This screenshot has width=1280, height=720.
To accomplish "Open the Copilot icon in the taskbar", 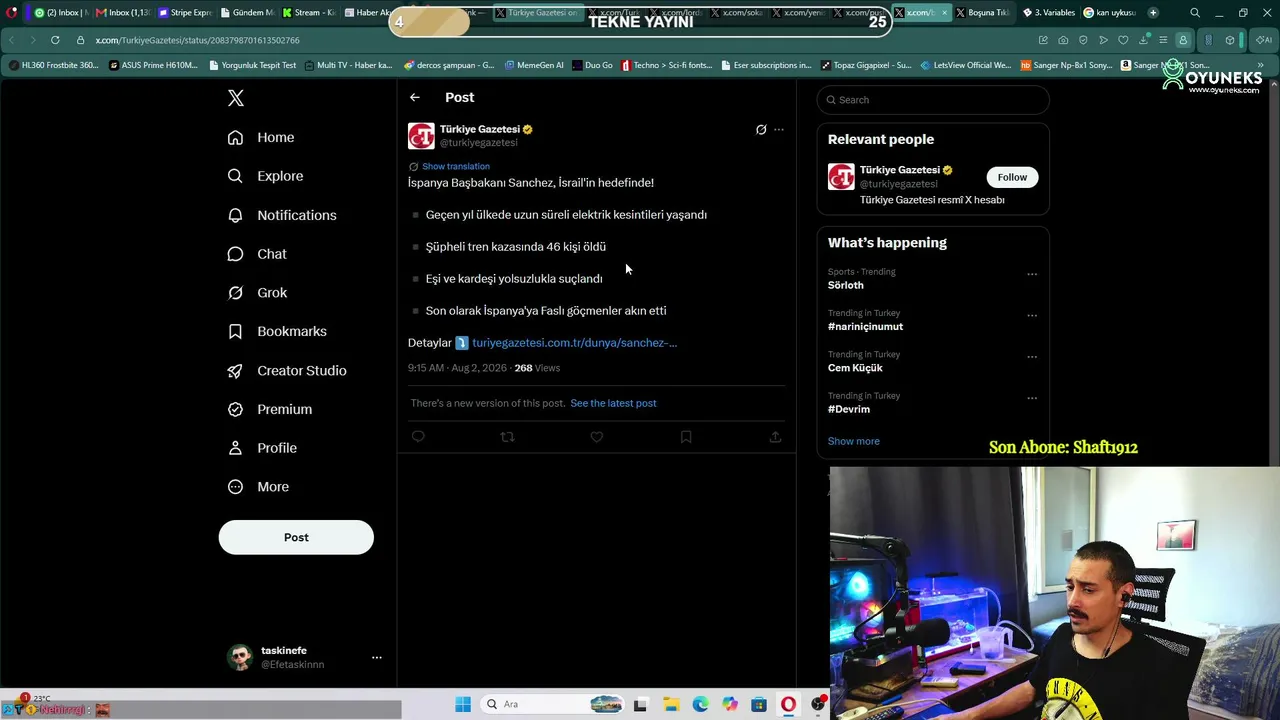I will (729, 704).
